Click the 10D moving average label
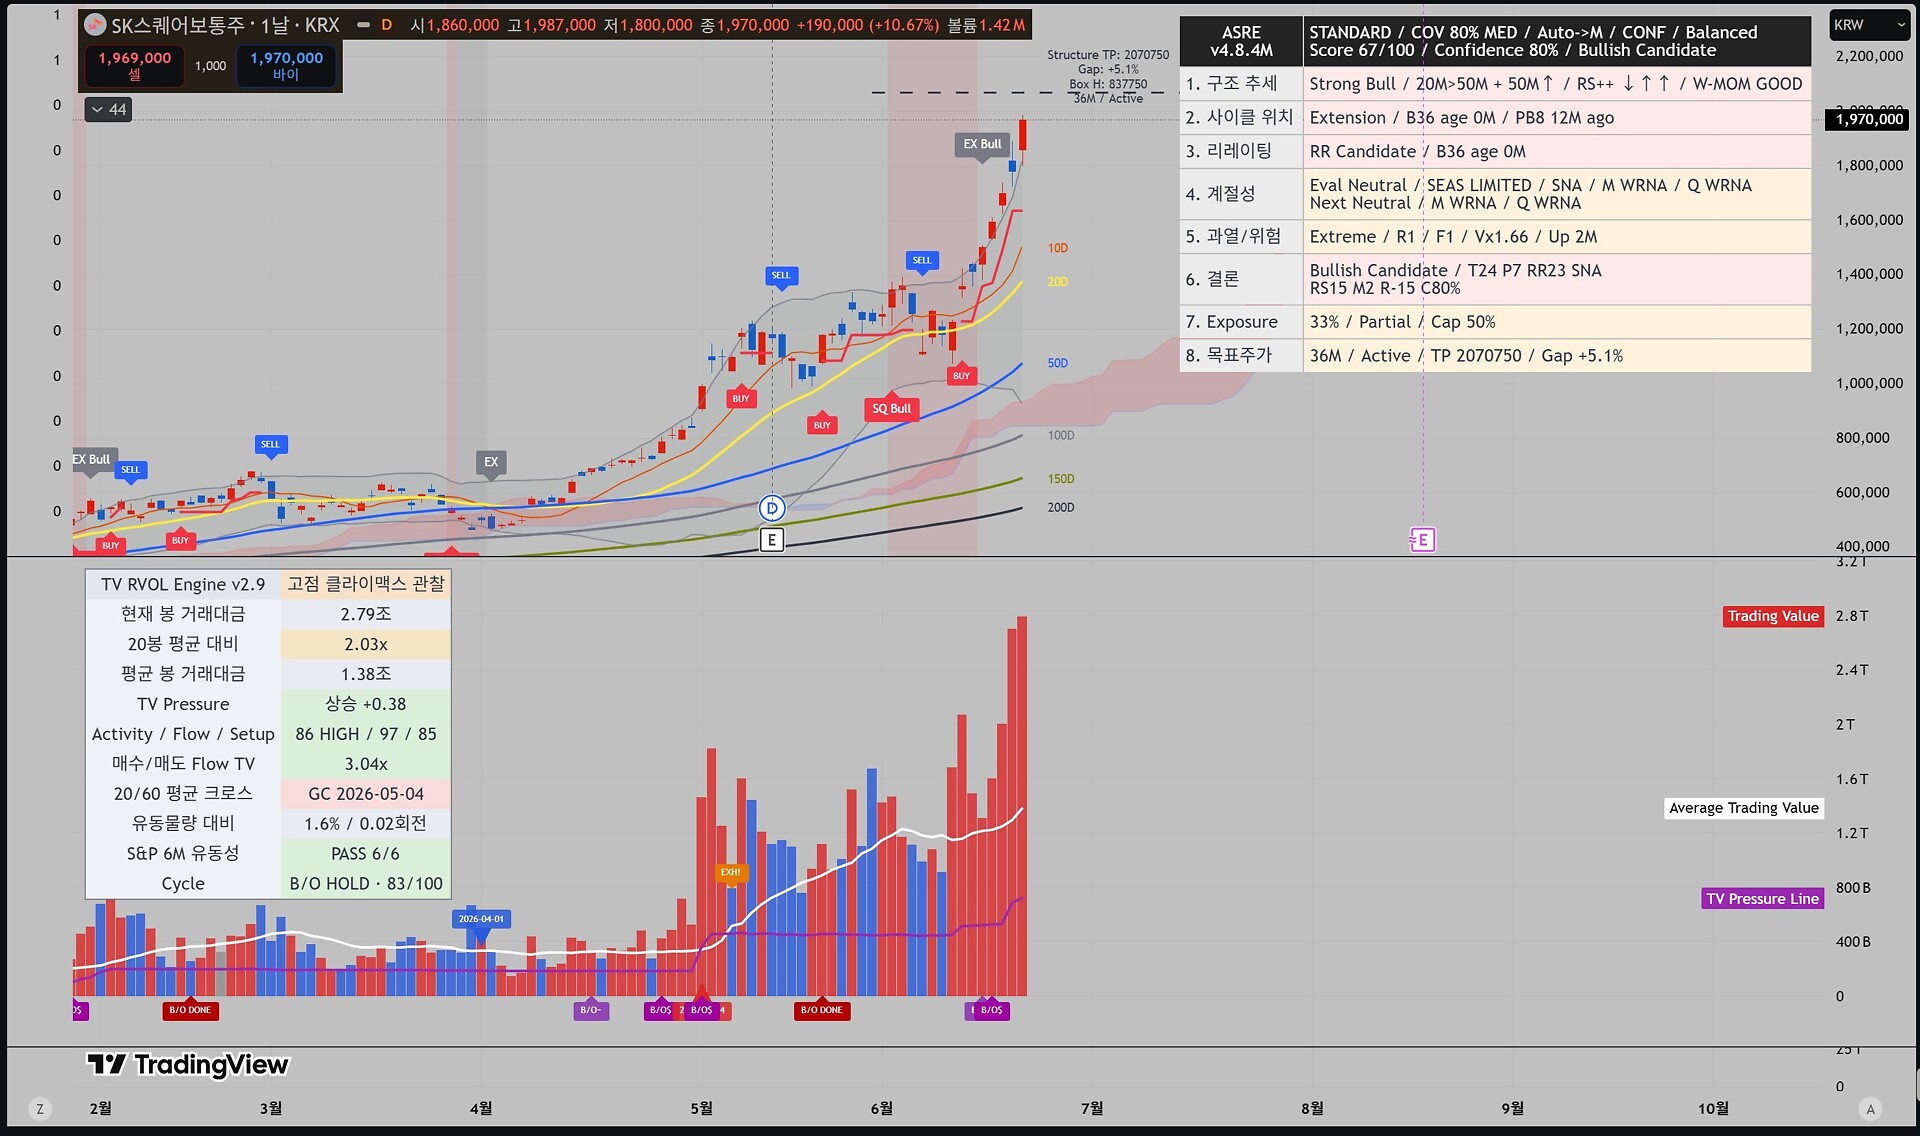The image size is (1920, 1136). click(1058, 248)
